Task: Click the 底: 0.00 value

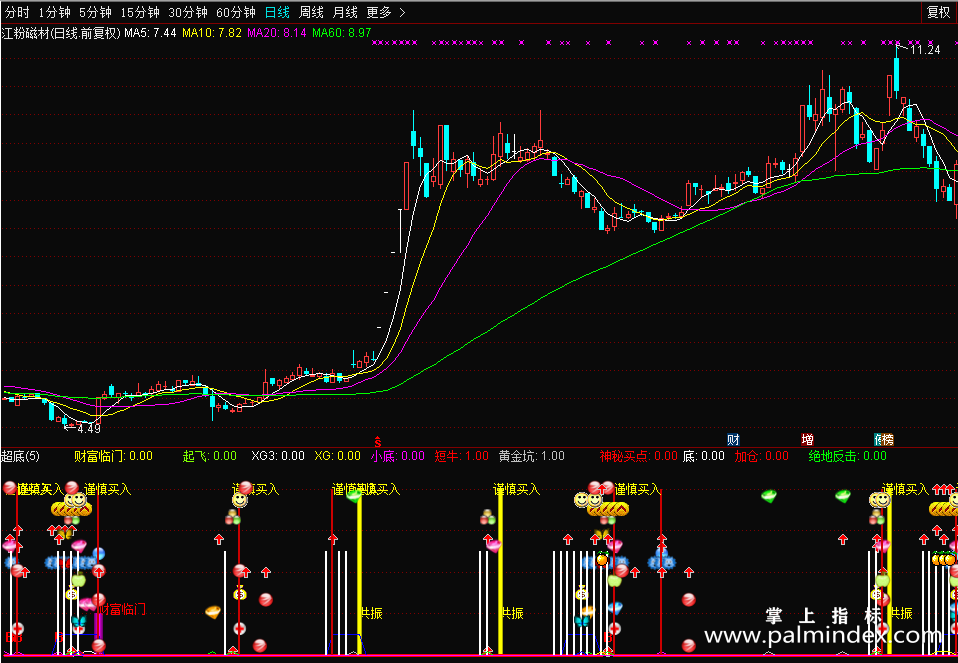Action: click(x=703, y=456)
